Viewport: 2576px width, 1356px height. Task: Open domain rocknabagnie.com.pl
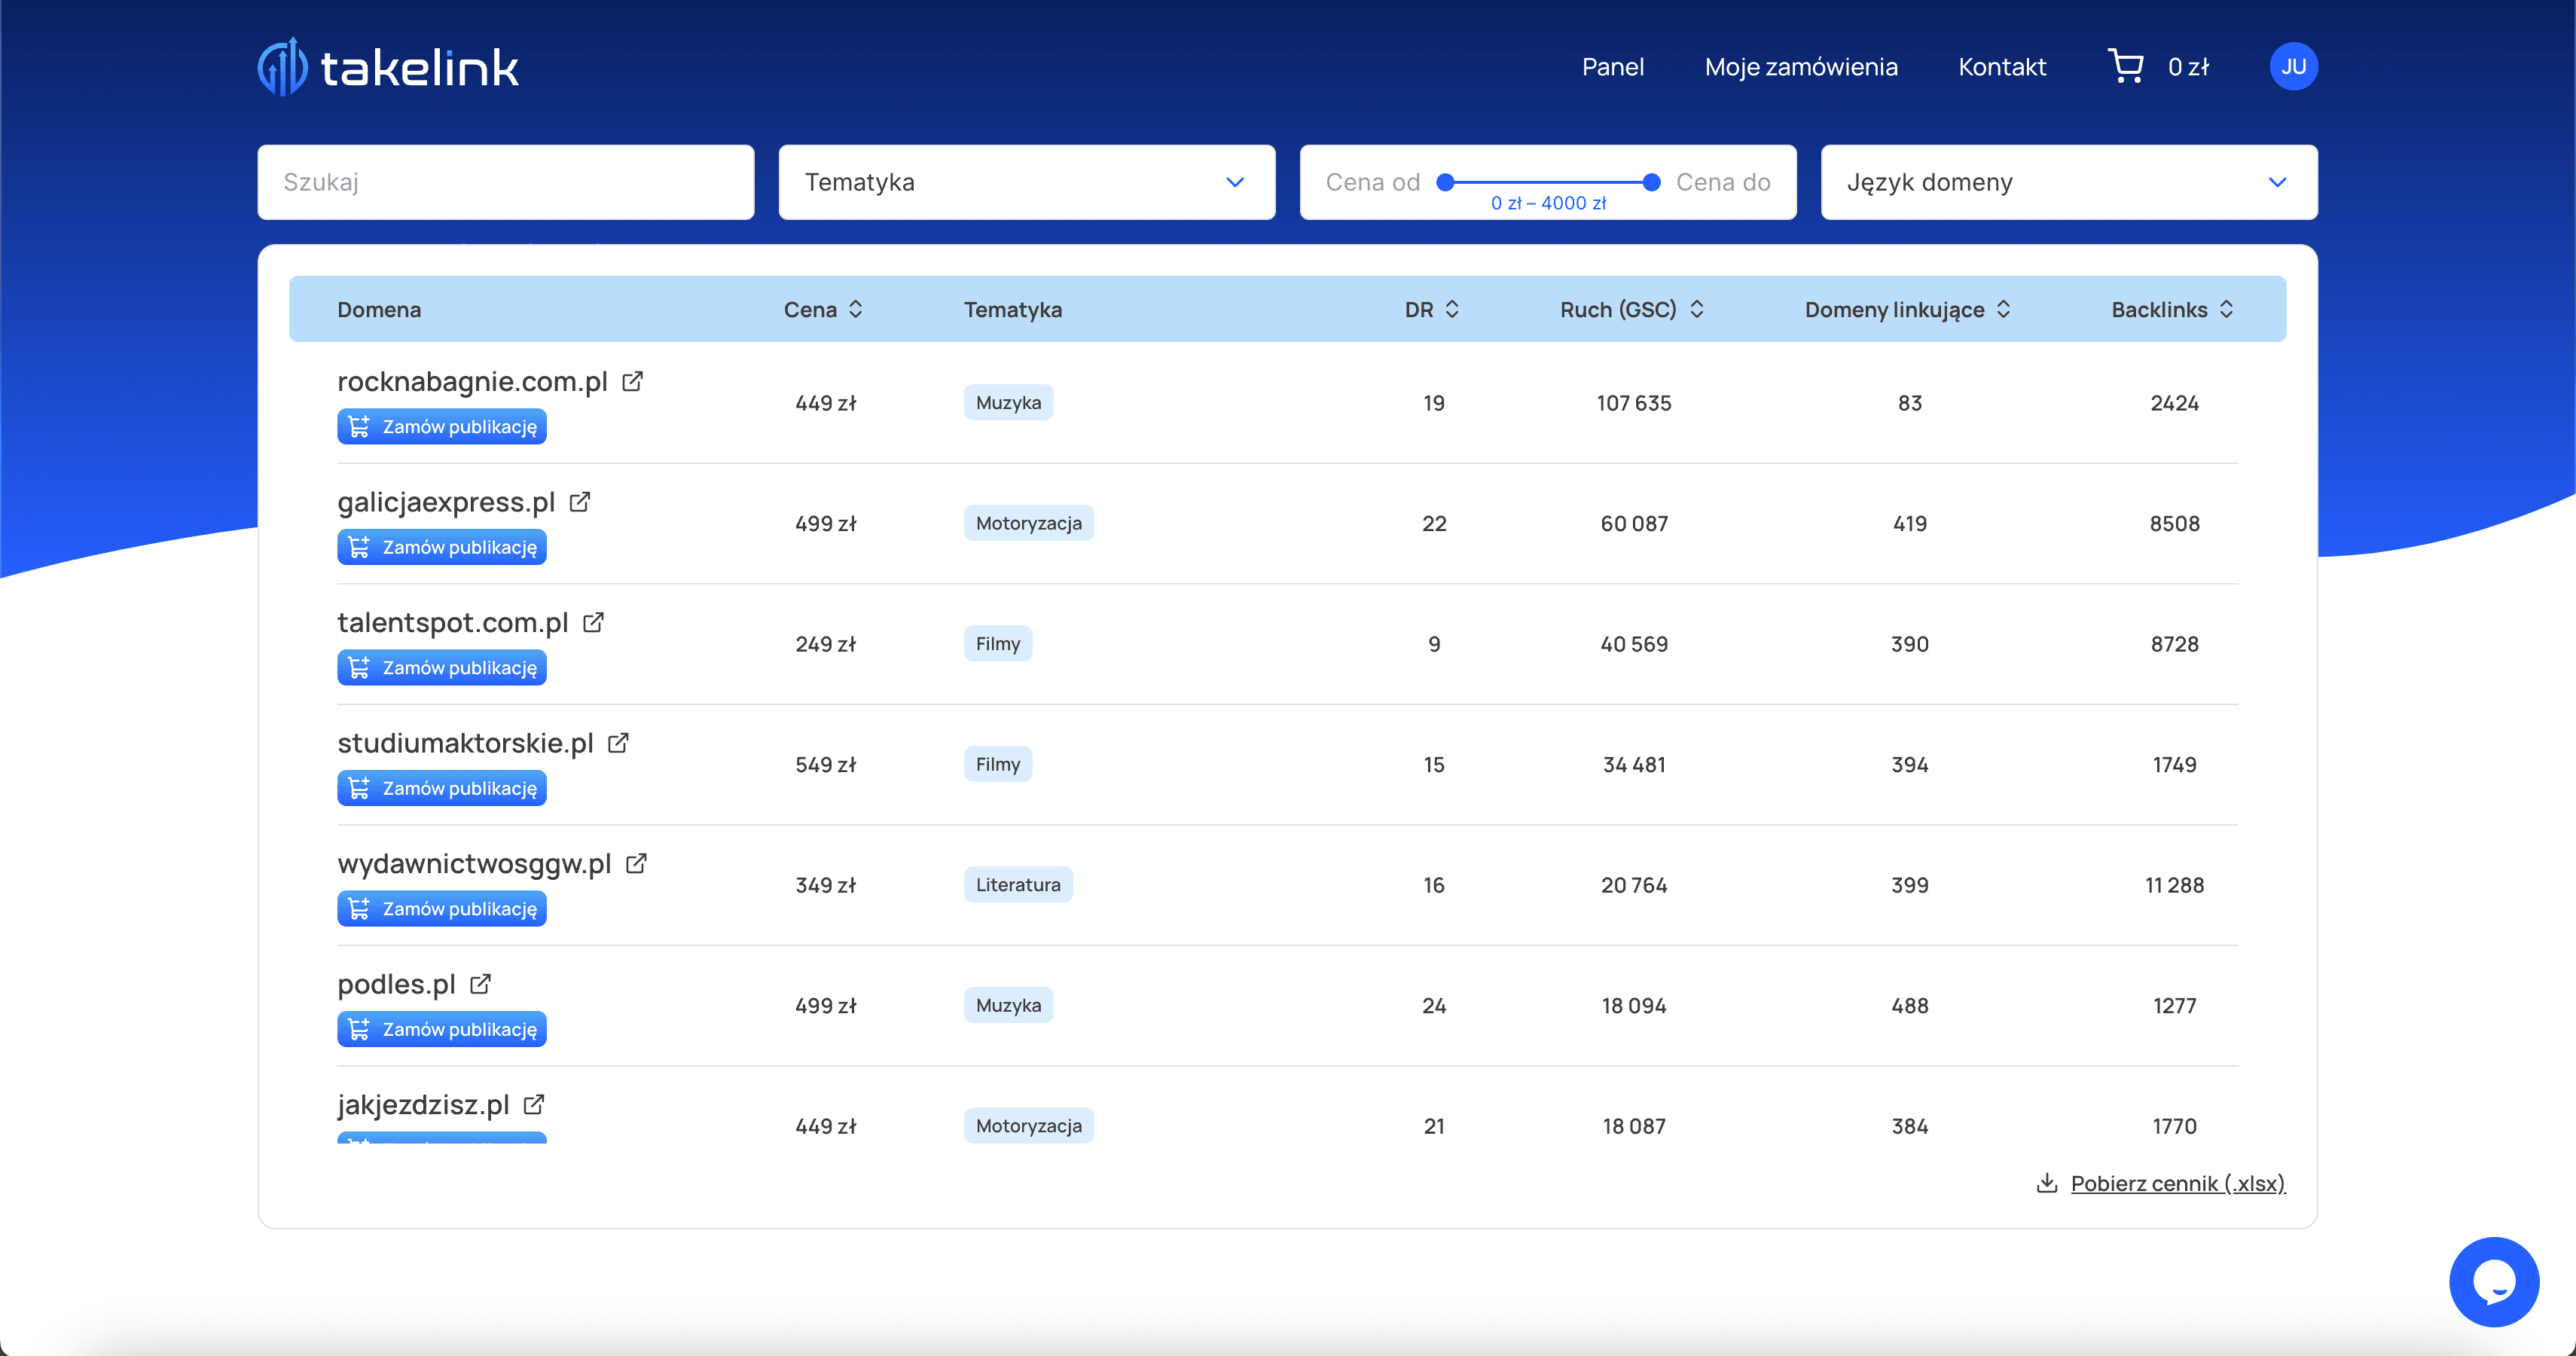[x=472, y=381]
